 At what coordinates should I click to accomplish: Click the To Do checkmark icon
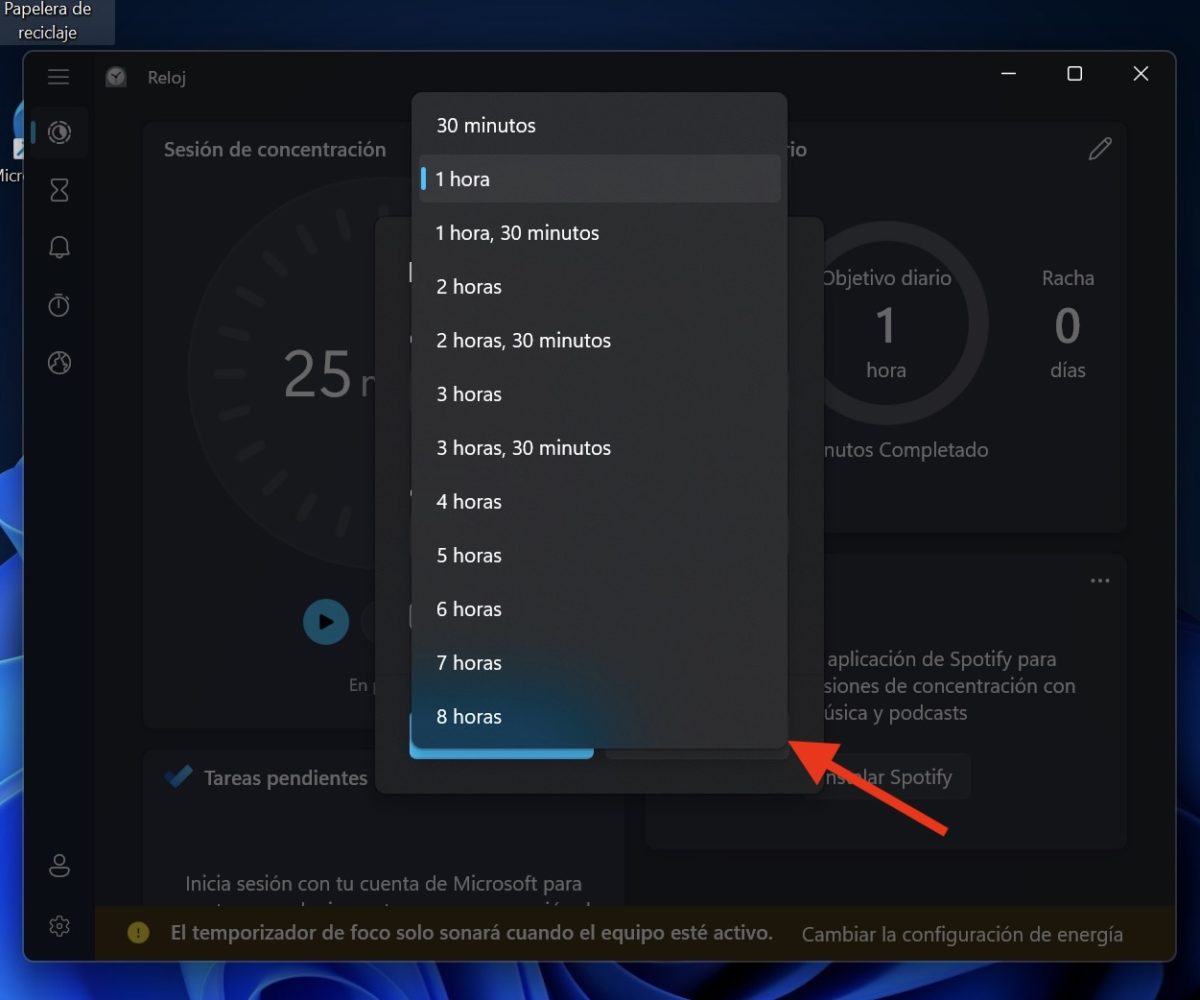click(x=178, y=776)
